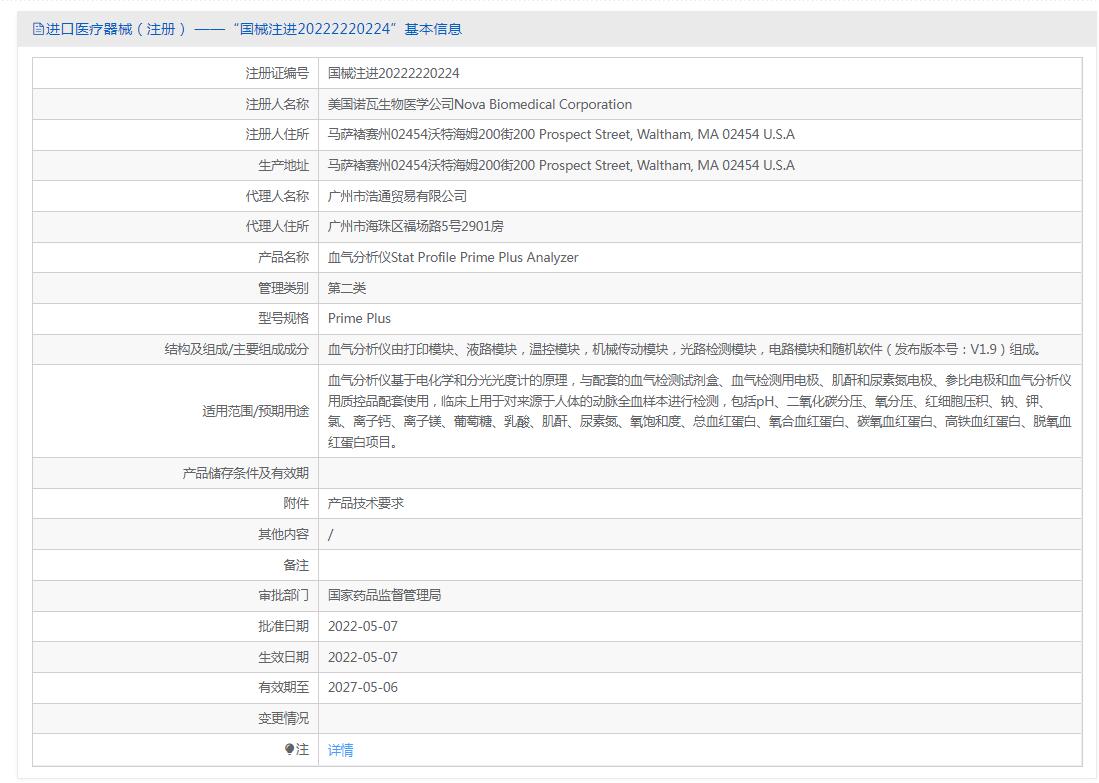
Task: Select management category value 第二类
Action: pos(347,288)
